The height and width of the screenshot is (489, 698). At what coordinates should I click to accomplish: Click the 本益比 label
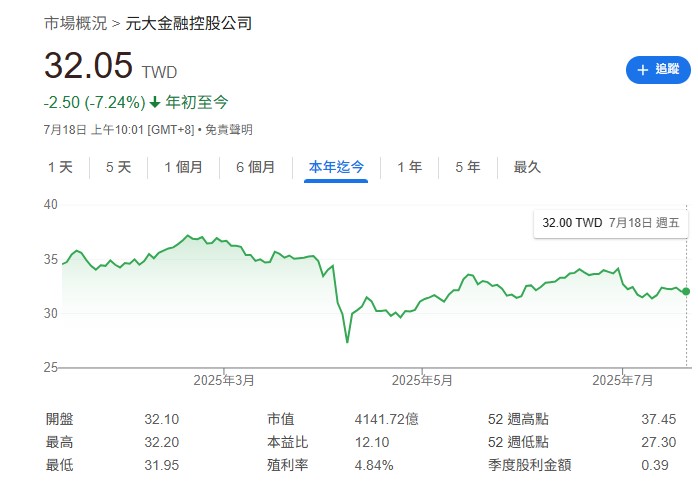[x=288, y=442]
